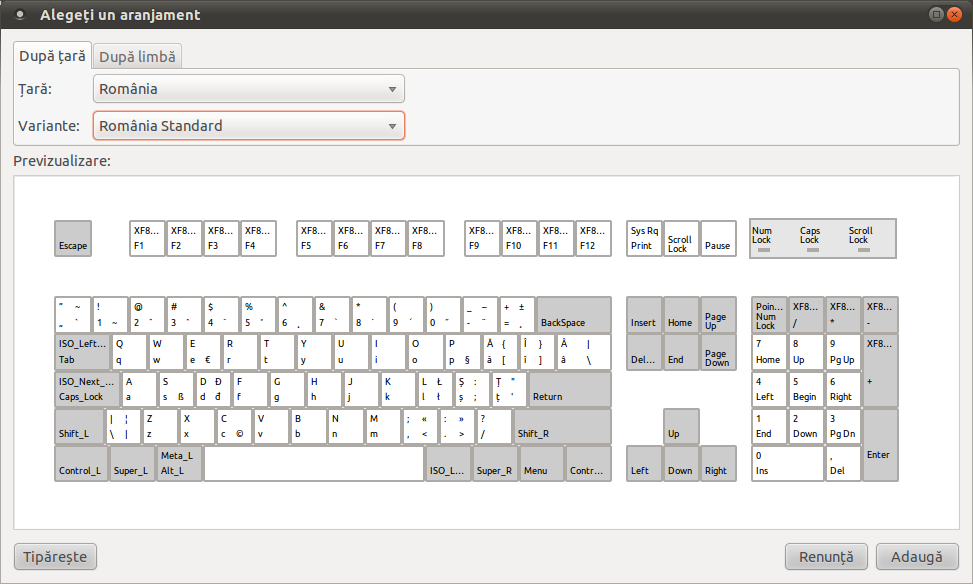The width and height of the screenshot is (973, 584).
Task: Click the 1 key with exclamation mark
Action: pos(110,315)
